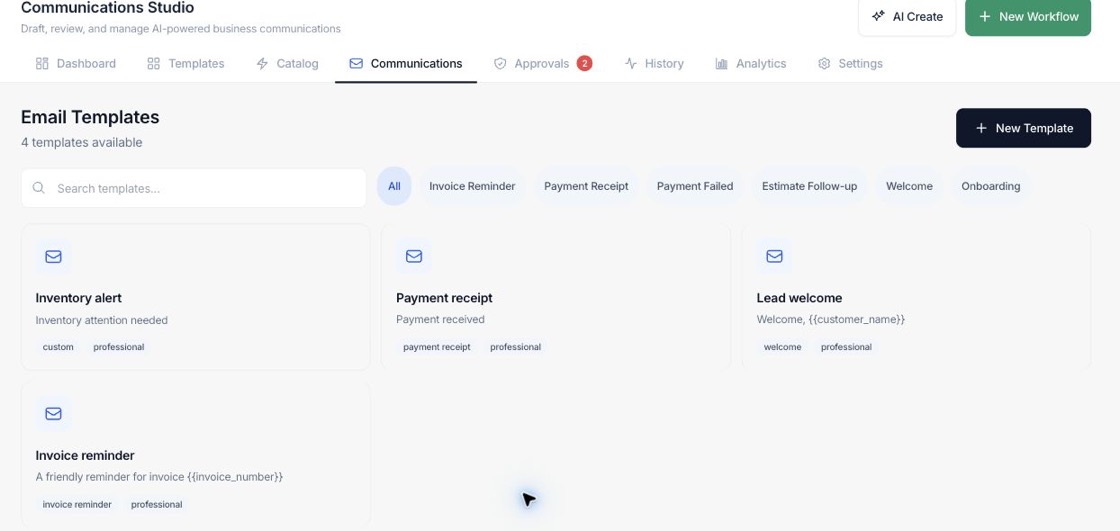
Task: Click the plus icon in New Workflow
Action: (x=984, y=16)
